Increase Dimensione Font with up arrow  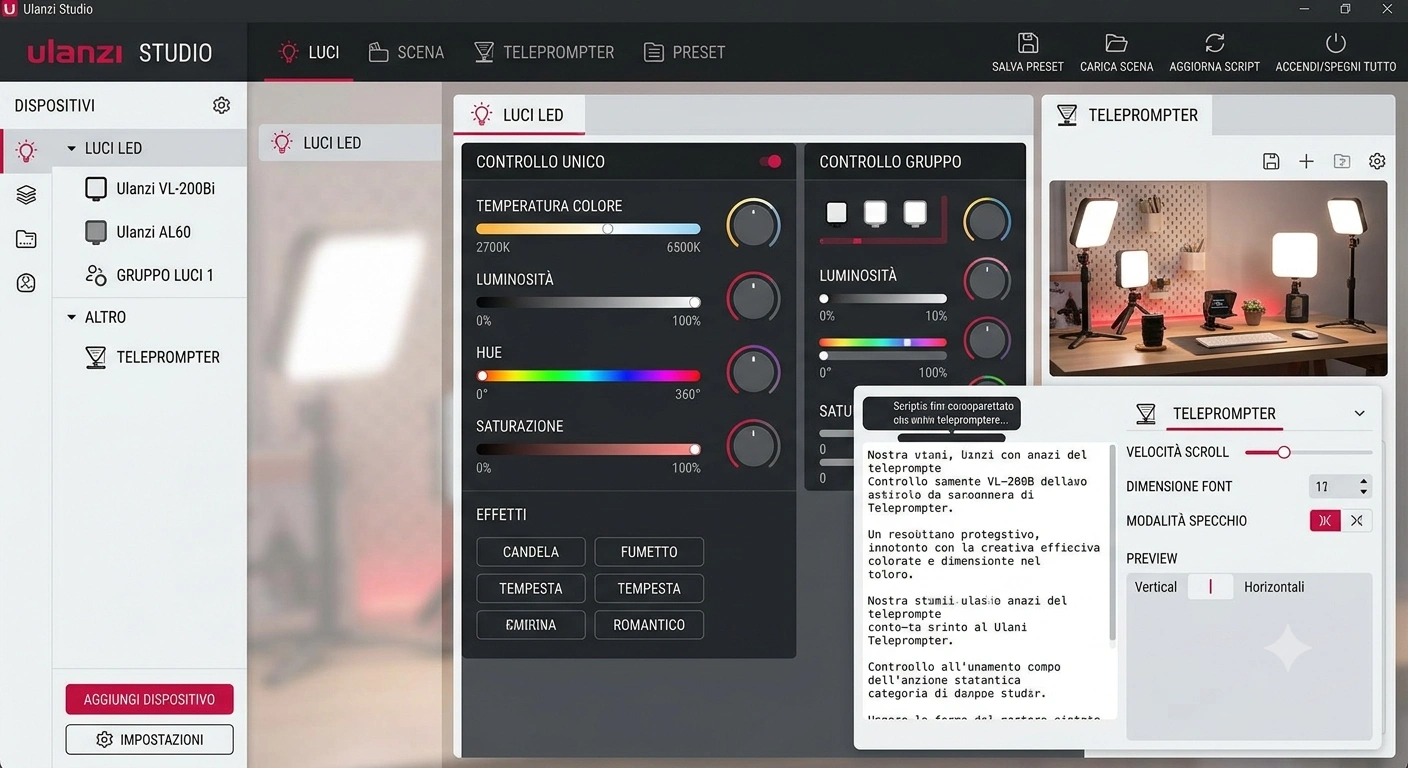[x=1364, y=481]
